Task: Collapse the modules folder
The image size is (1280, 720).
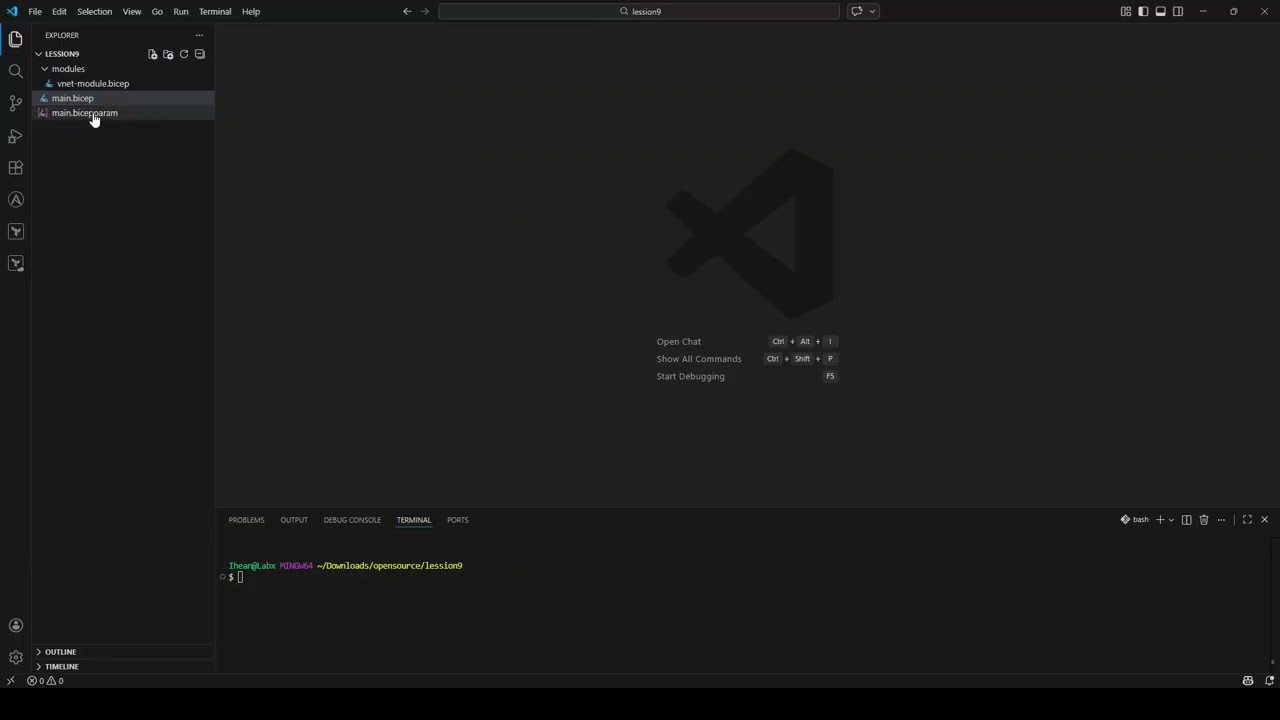Action: point(68,69)
